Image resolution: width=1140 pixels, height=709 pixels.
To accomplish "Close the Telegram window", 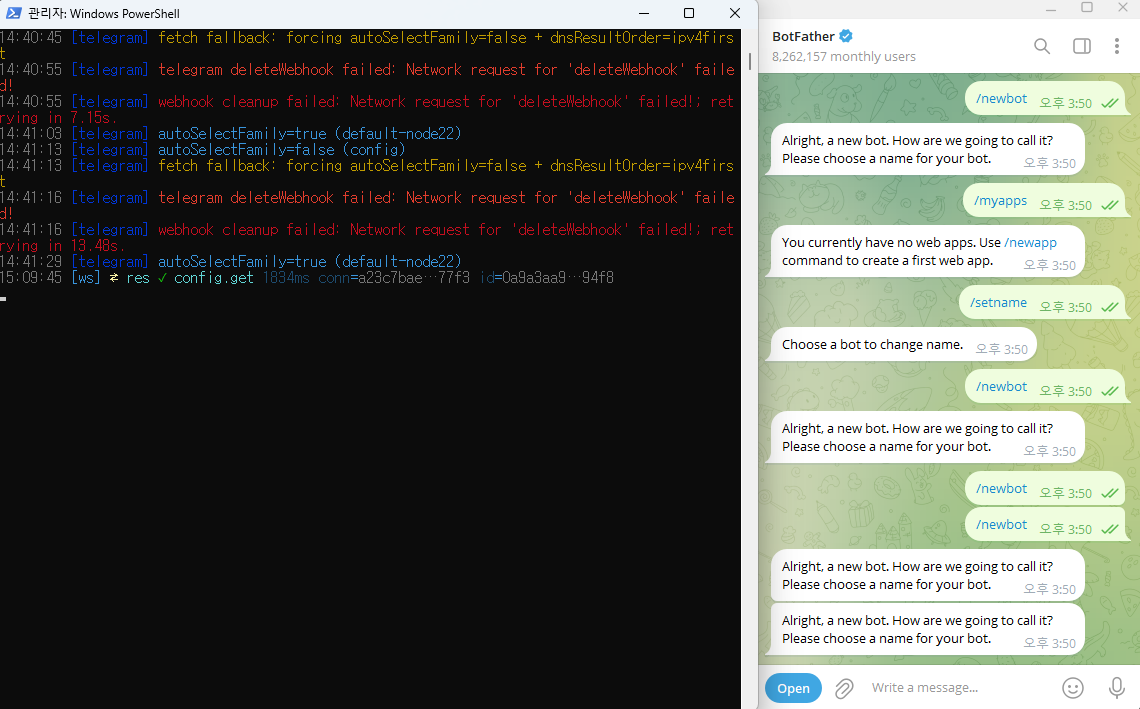I will 1123,7.
